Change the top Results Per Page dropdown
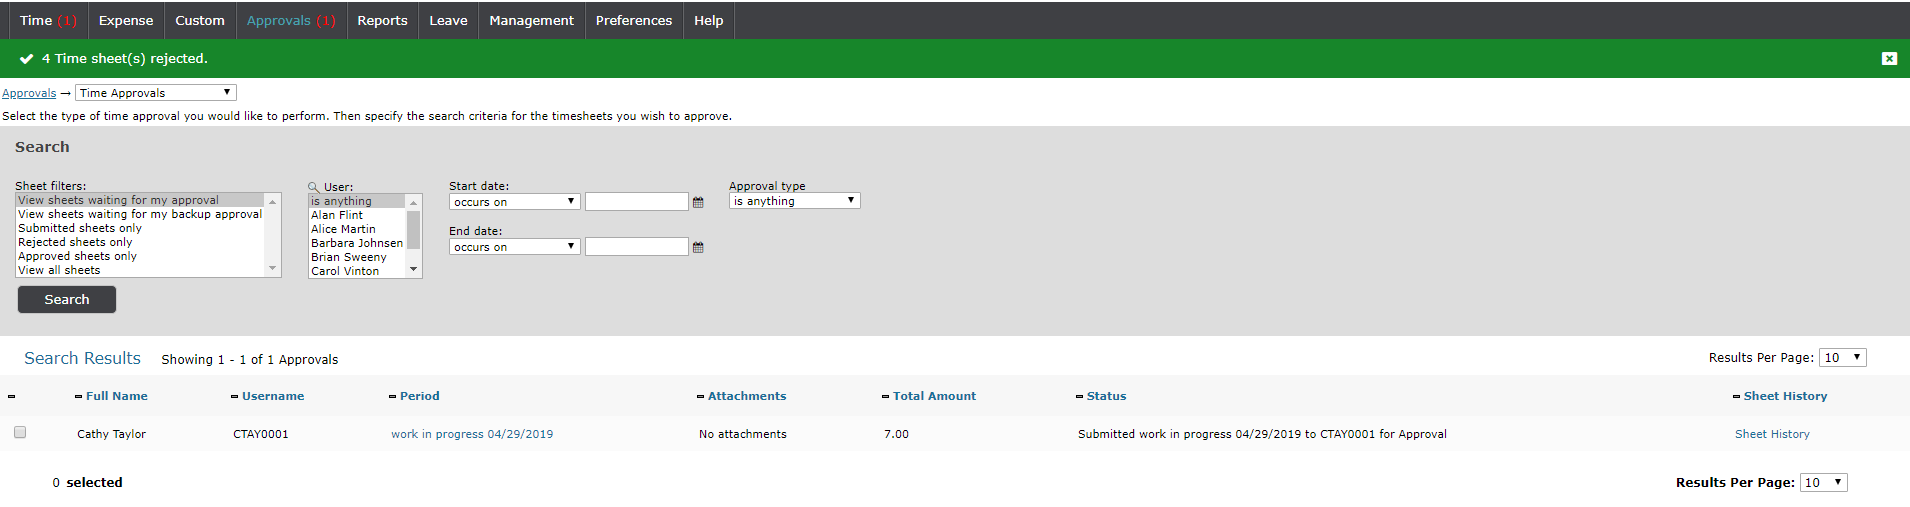Screen dimensions: 1910x507 1842,358
